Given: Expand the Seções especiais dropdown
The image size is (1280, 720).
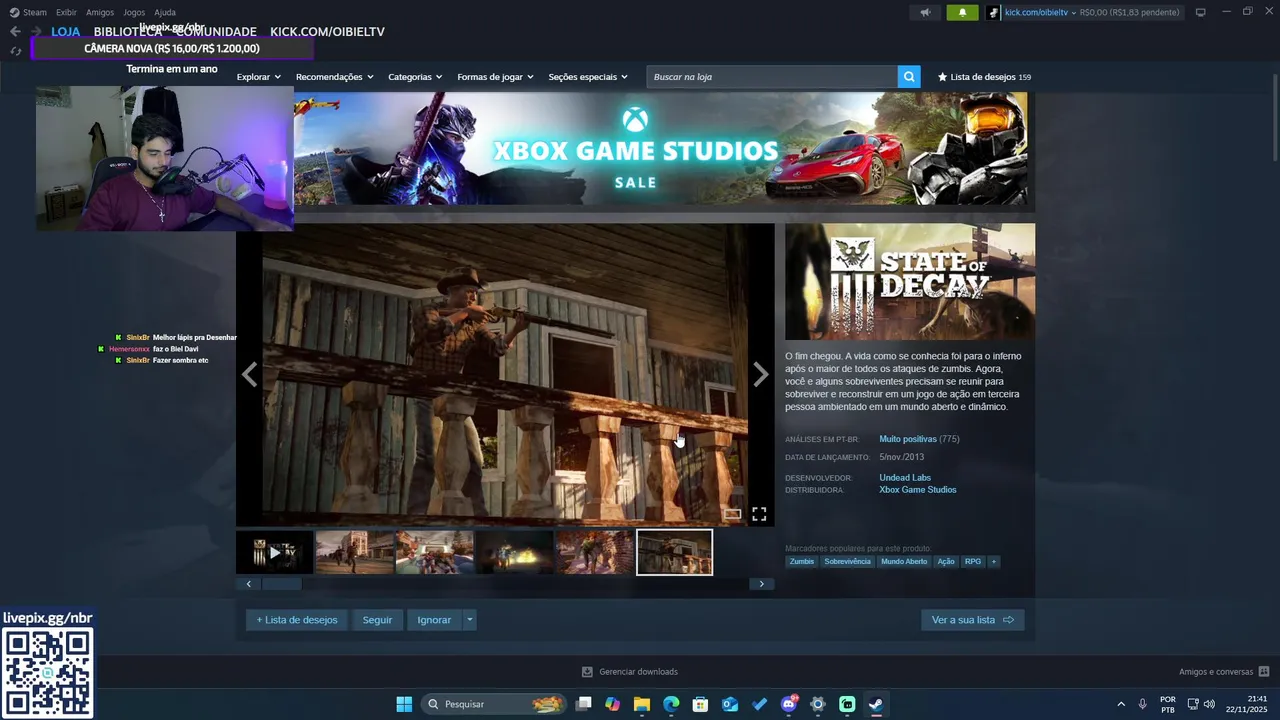Looking at the screenshot, I should [588, 77].
